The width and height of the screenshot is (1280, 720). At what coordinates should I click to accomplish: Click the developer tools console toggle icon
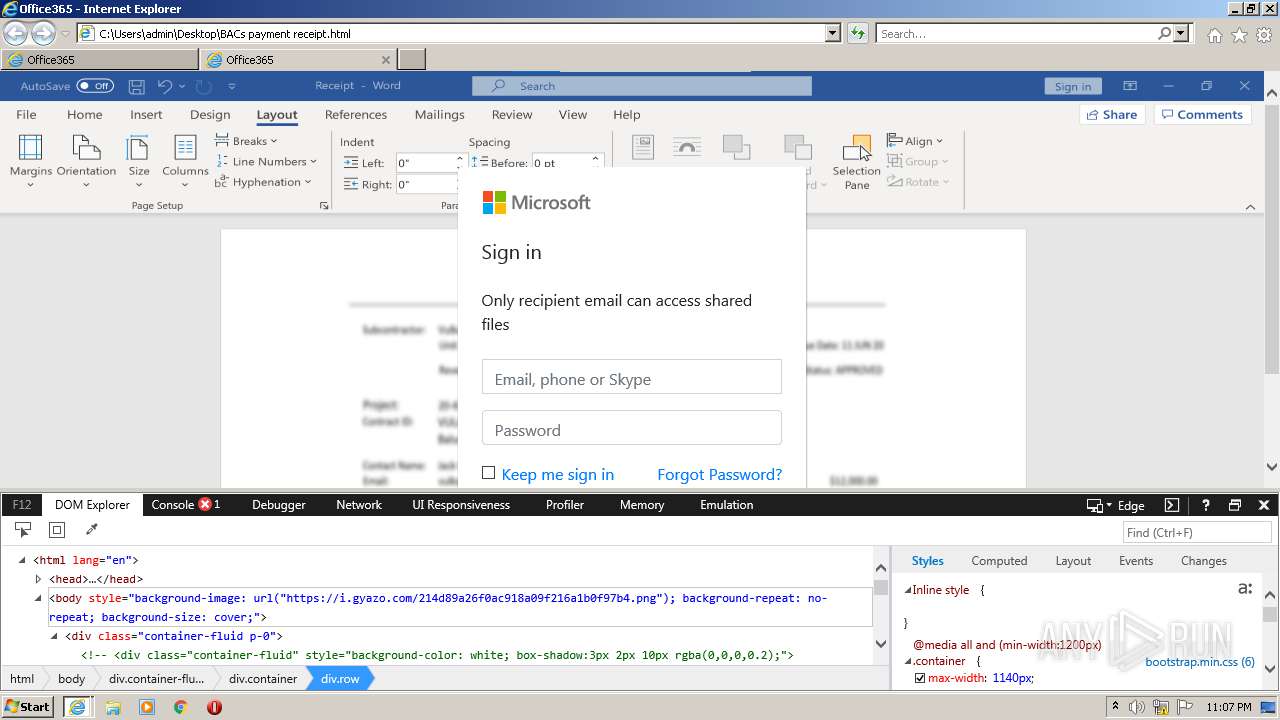point(1172,505)
